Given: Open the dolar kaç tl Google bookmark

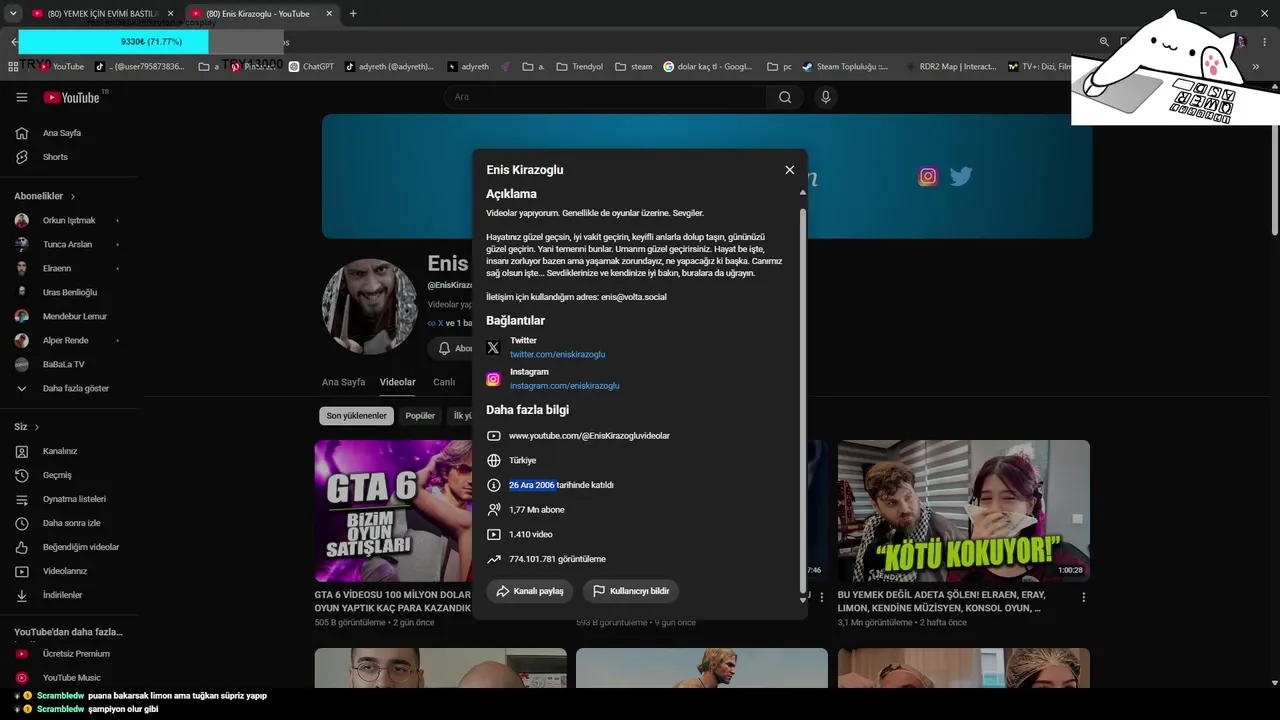Looking at the screenshot, I should [x=708, y=67].
